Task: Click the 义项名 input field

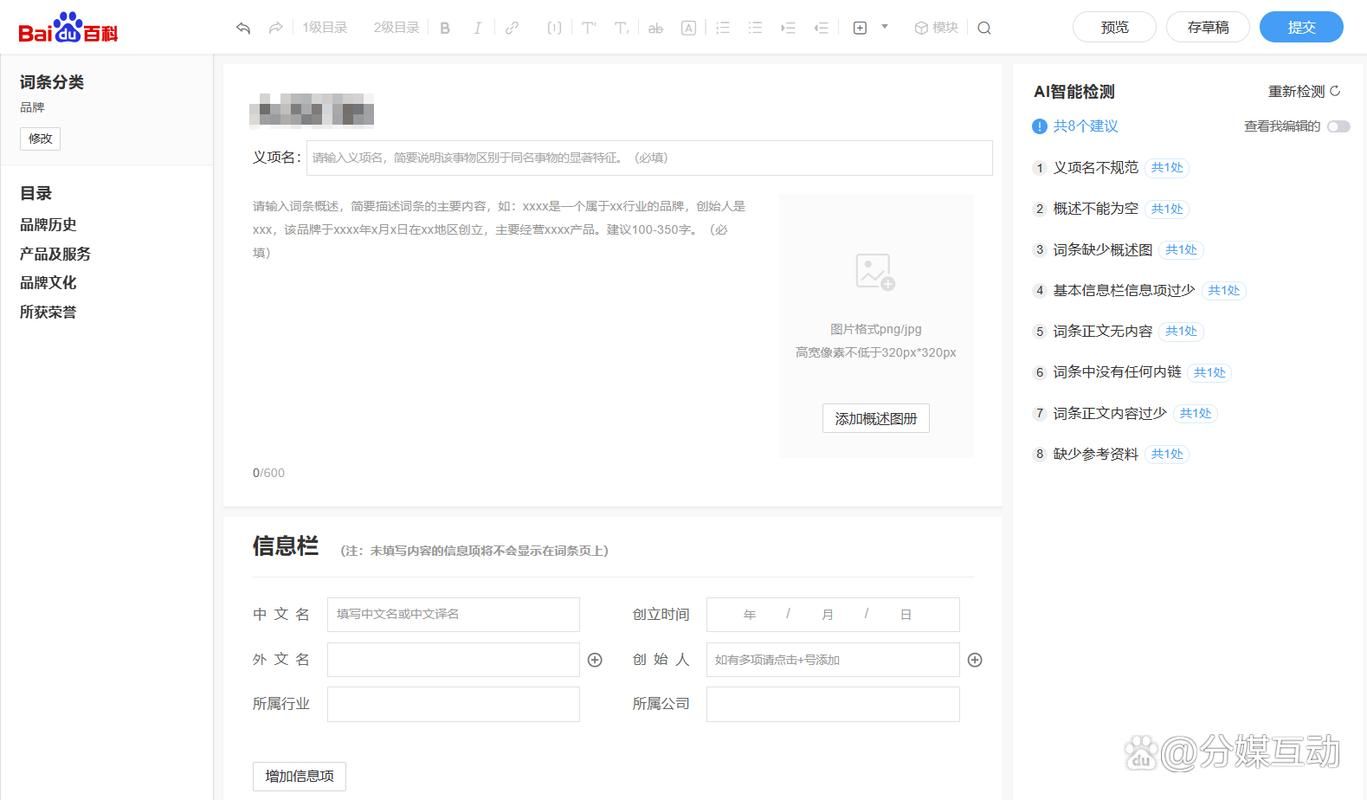Action: [649, 158]
